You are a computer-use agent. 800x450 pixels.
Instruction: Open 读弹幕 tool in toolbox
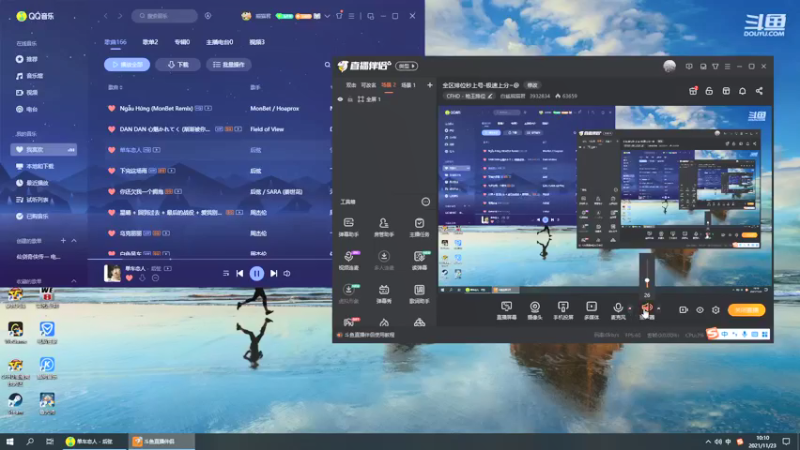click(x=419, y=260)
